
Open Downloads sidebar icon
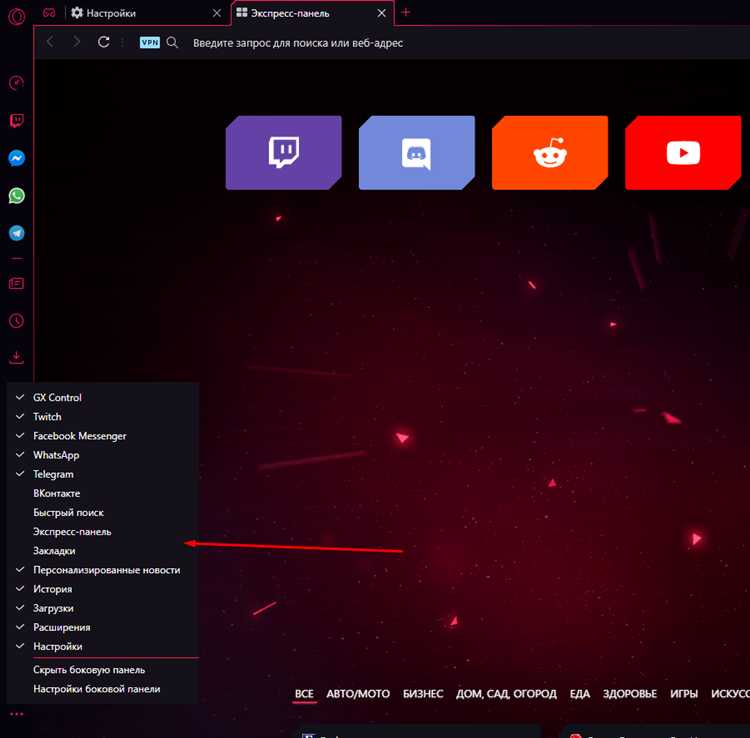click(x=16, y=357)
